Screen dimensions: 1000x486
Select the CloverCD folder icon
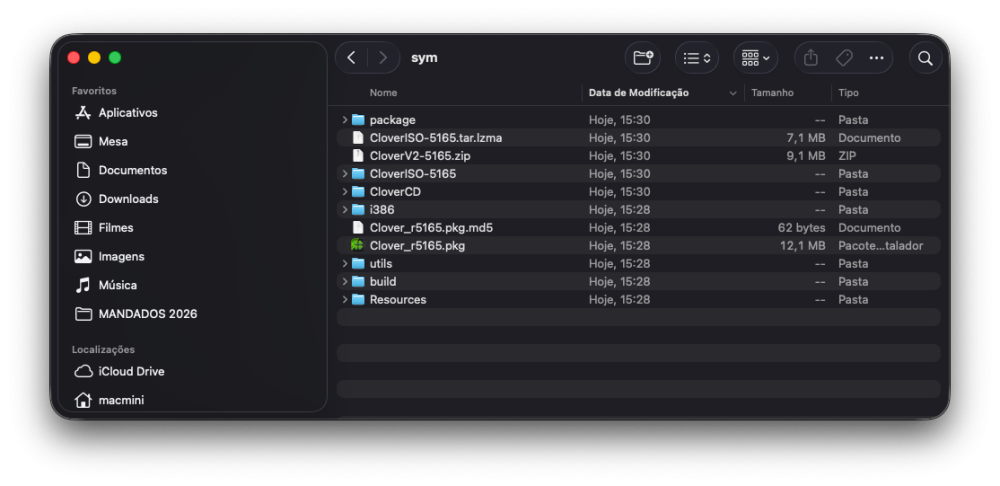pos(358,191)
